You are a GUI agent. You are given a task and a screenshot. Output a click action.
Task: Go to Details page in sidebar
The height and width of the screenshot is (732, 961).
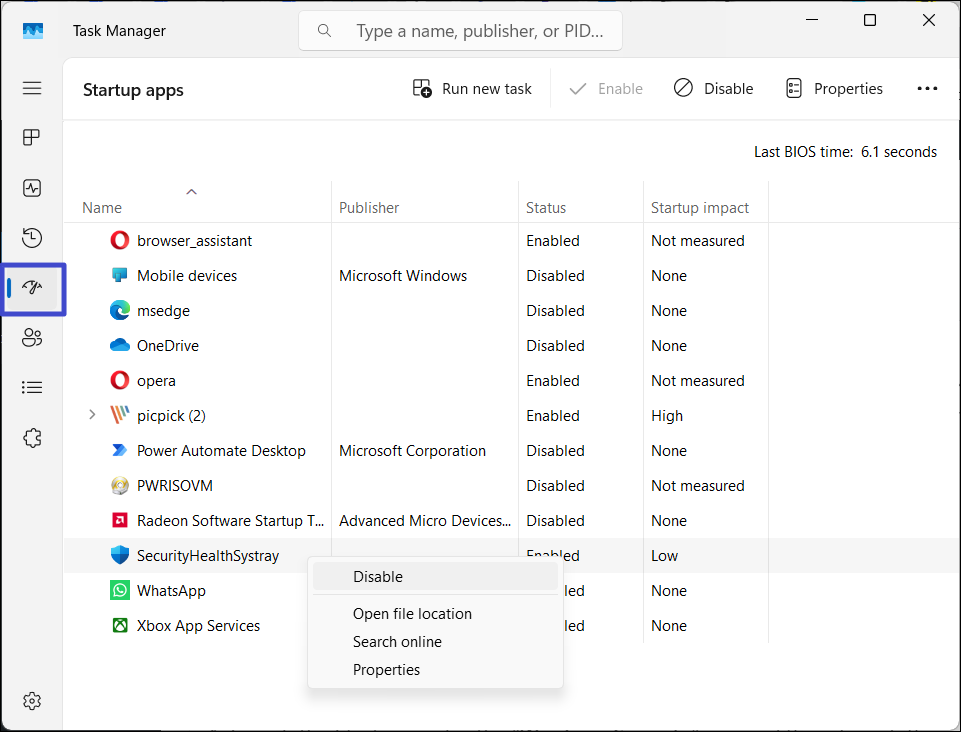[32, 388]
